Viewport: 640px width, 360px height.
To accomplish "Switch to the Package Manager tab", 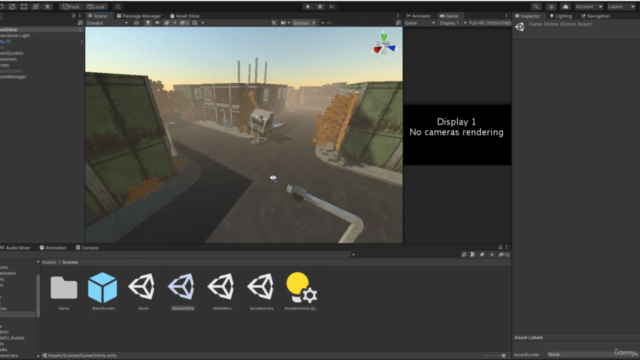I will click(139, 16).
